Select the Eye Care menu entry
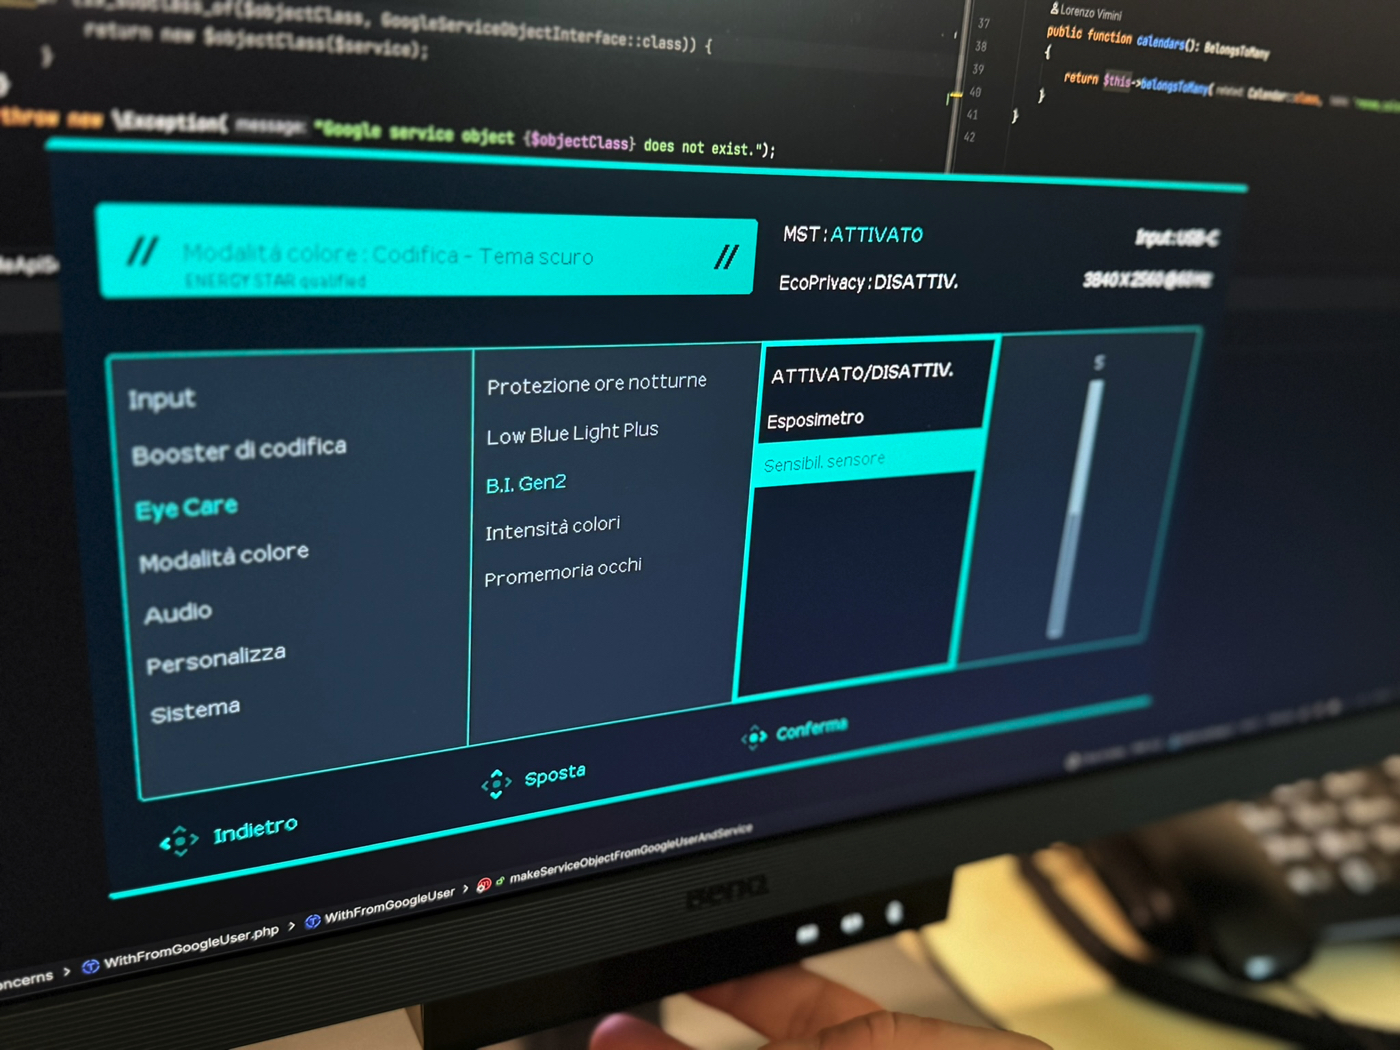 [187, 508]
